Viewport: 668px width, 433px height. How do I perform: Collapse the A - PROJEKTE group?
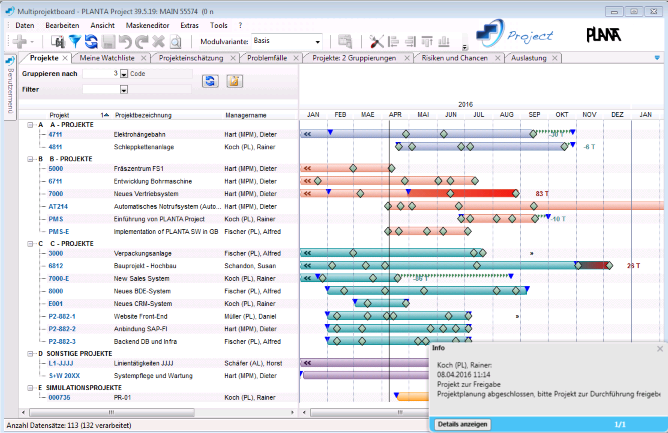(x=30, y=125)
